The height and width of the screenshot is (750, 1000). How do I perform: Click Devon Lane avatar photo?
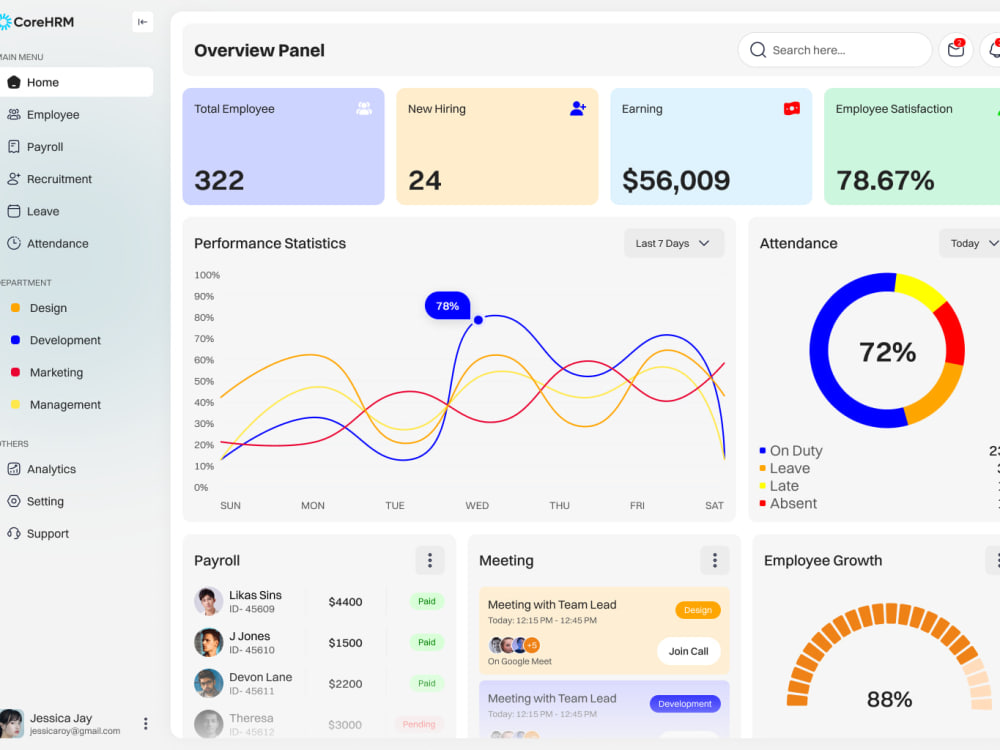tap(209, 683)
